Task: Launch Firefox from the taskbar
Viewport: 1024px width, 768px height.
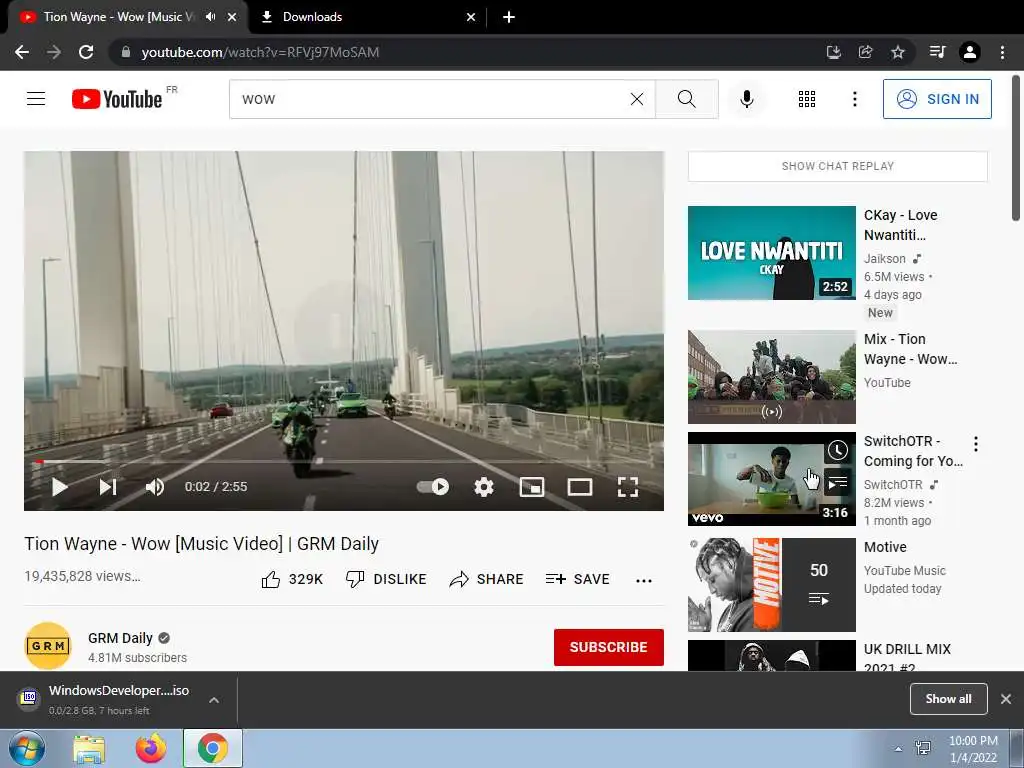Action: [151, 749]
